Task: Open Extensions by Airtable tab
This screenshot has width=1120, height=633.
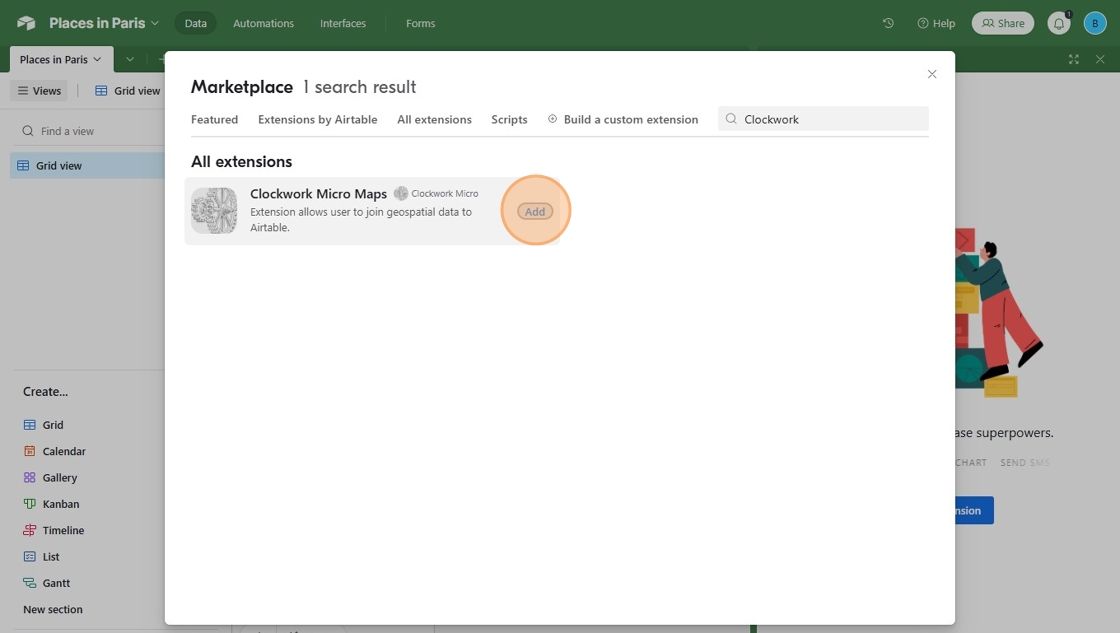Action: pyautogui.click(x=317, y=119)
